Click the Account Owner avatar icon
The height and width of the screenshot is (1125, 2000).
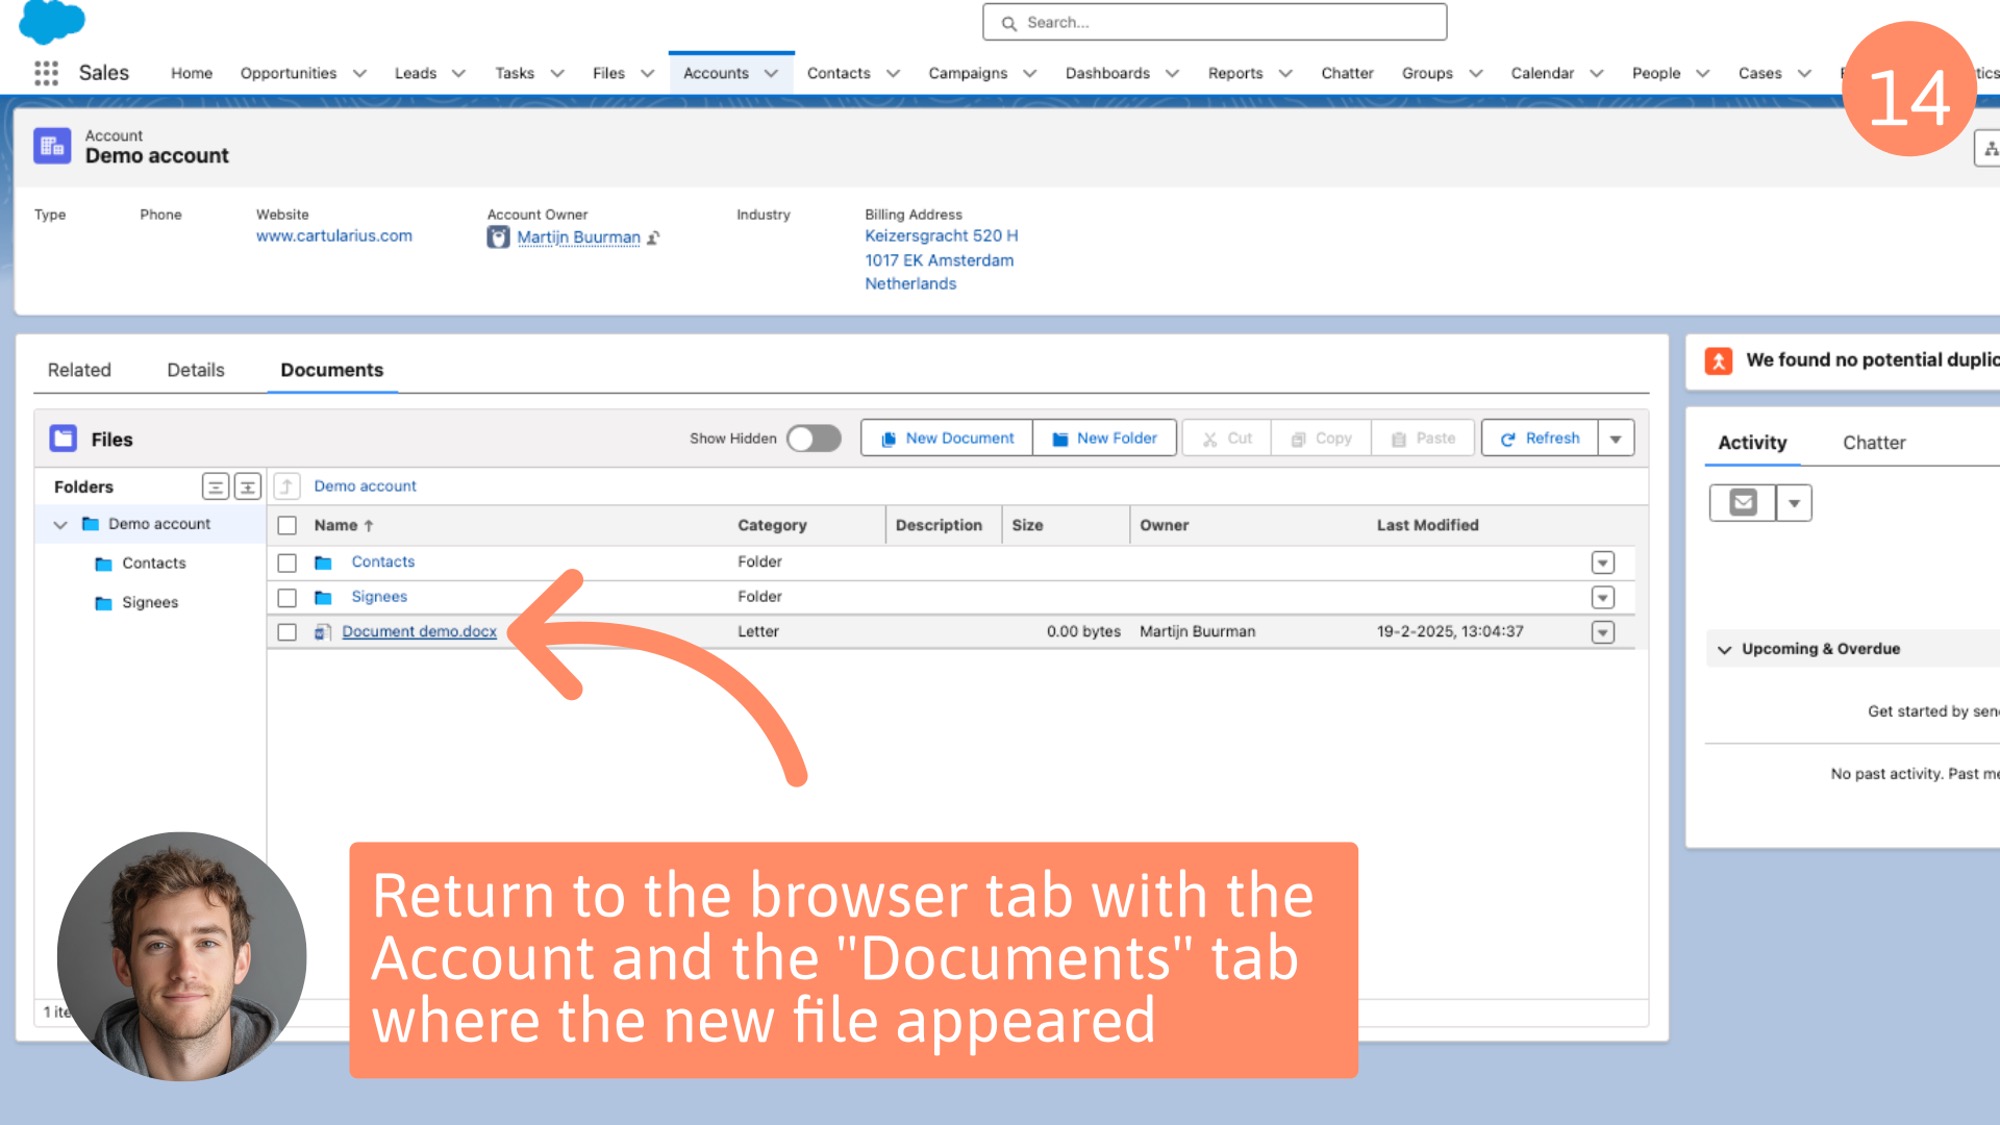click(498, 237)
